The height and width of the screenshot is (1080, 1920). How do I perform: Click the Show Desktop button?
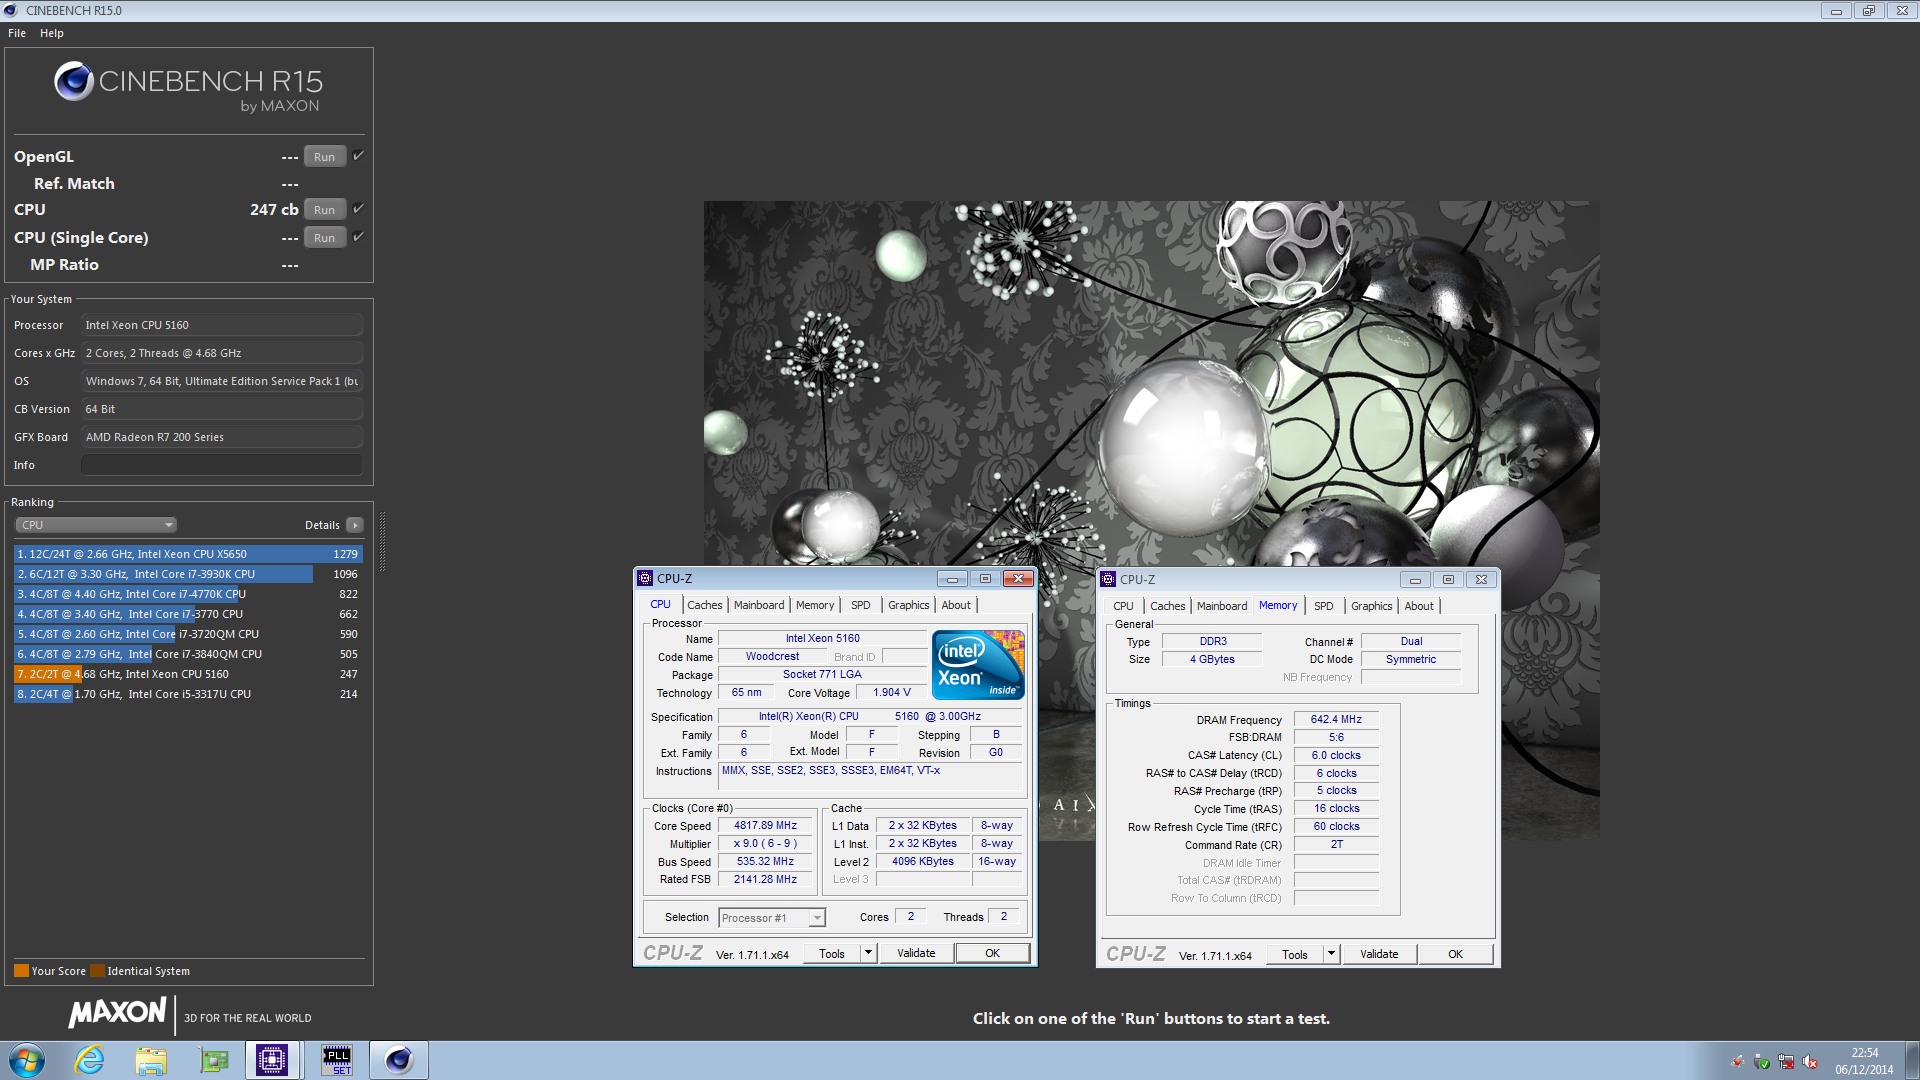coord(1912,1060)
